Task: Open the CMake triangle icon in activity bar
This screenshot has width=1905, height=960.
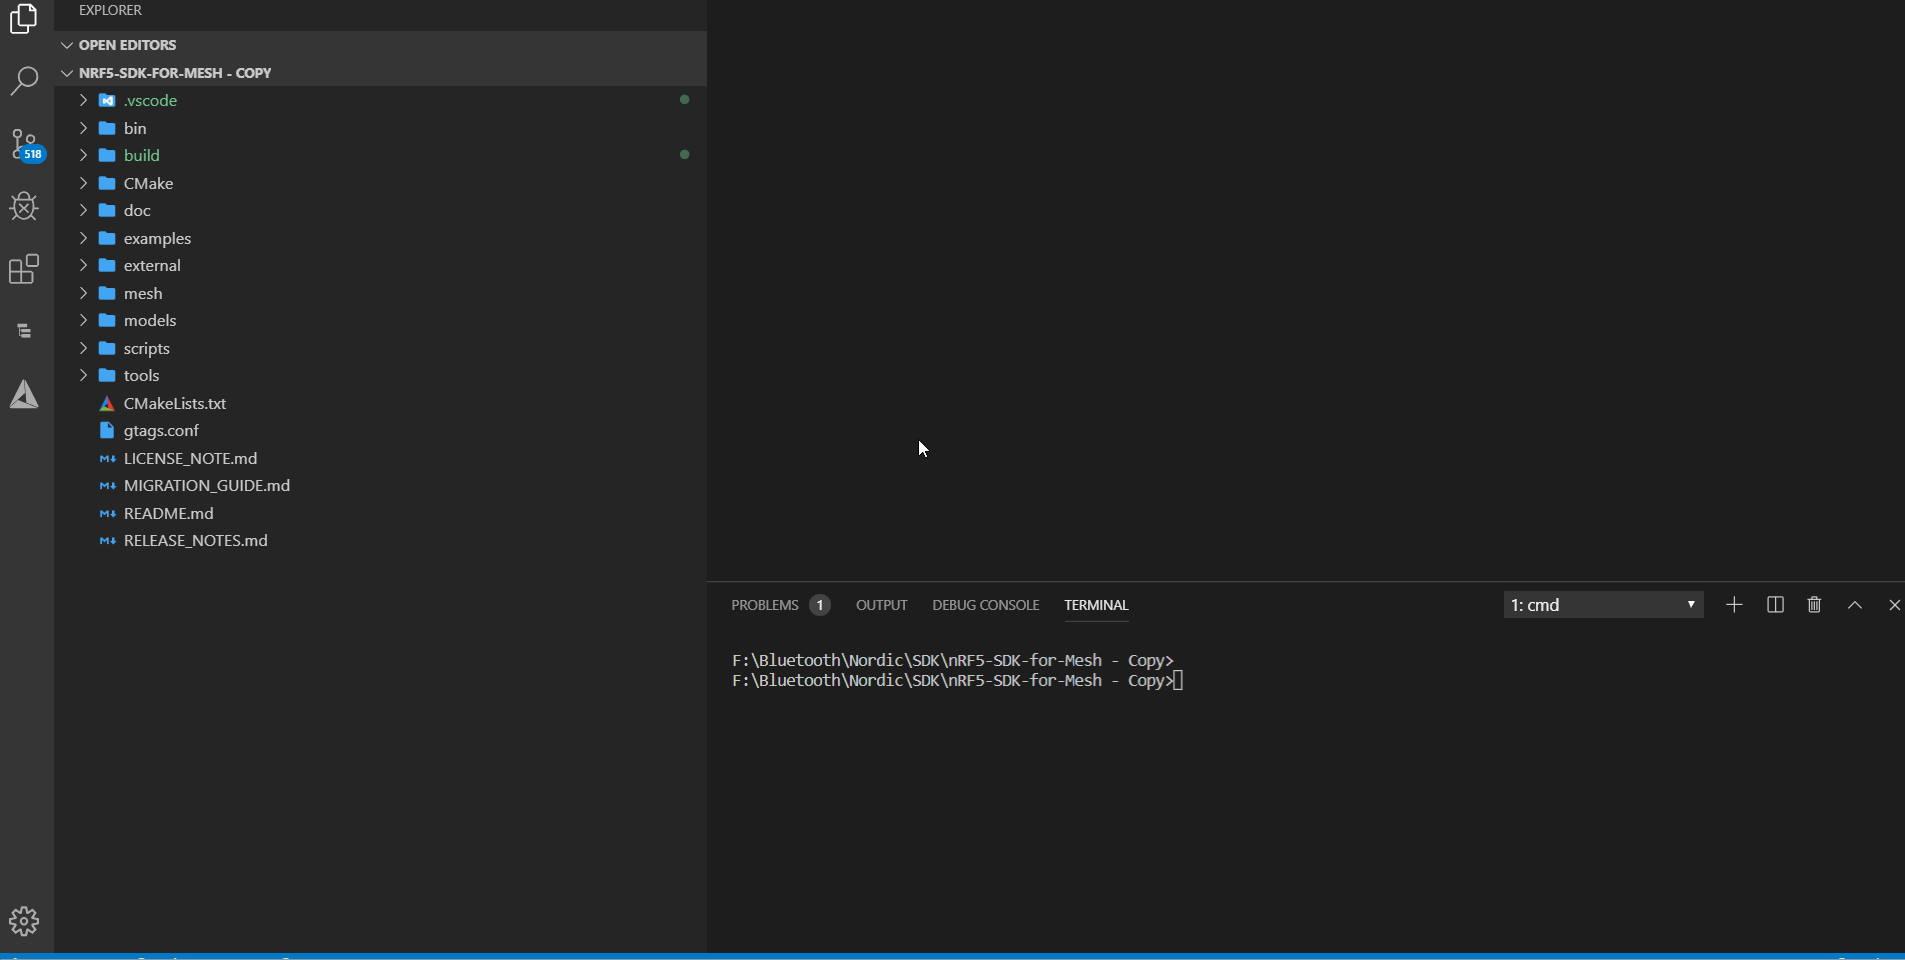Action: (24, 395)
